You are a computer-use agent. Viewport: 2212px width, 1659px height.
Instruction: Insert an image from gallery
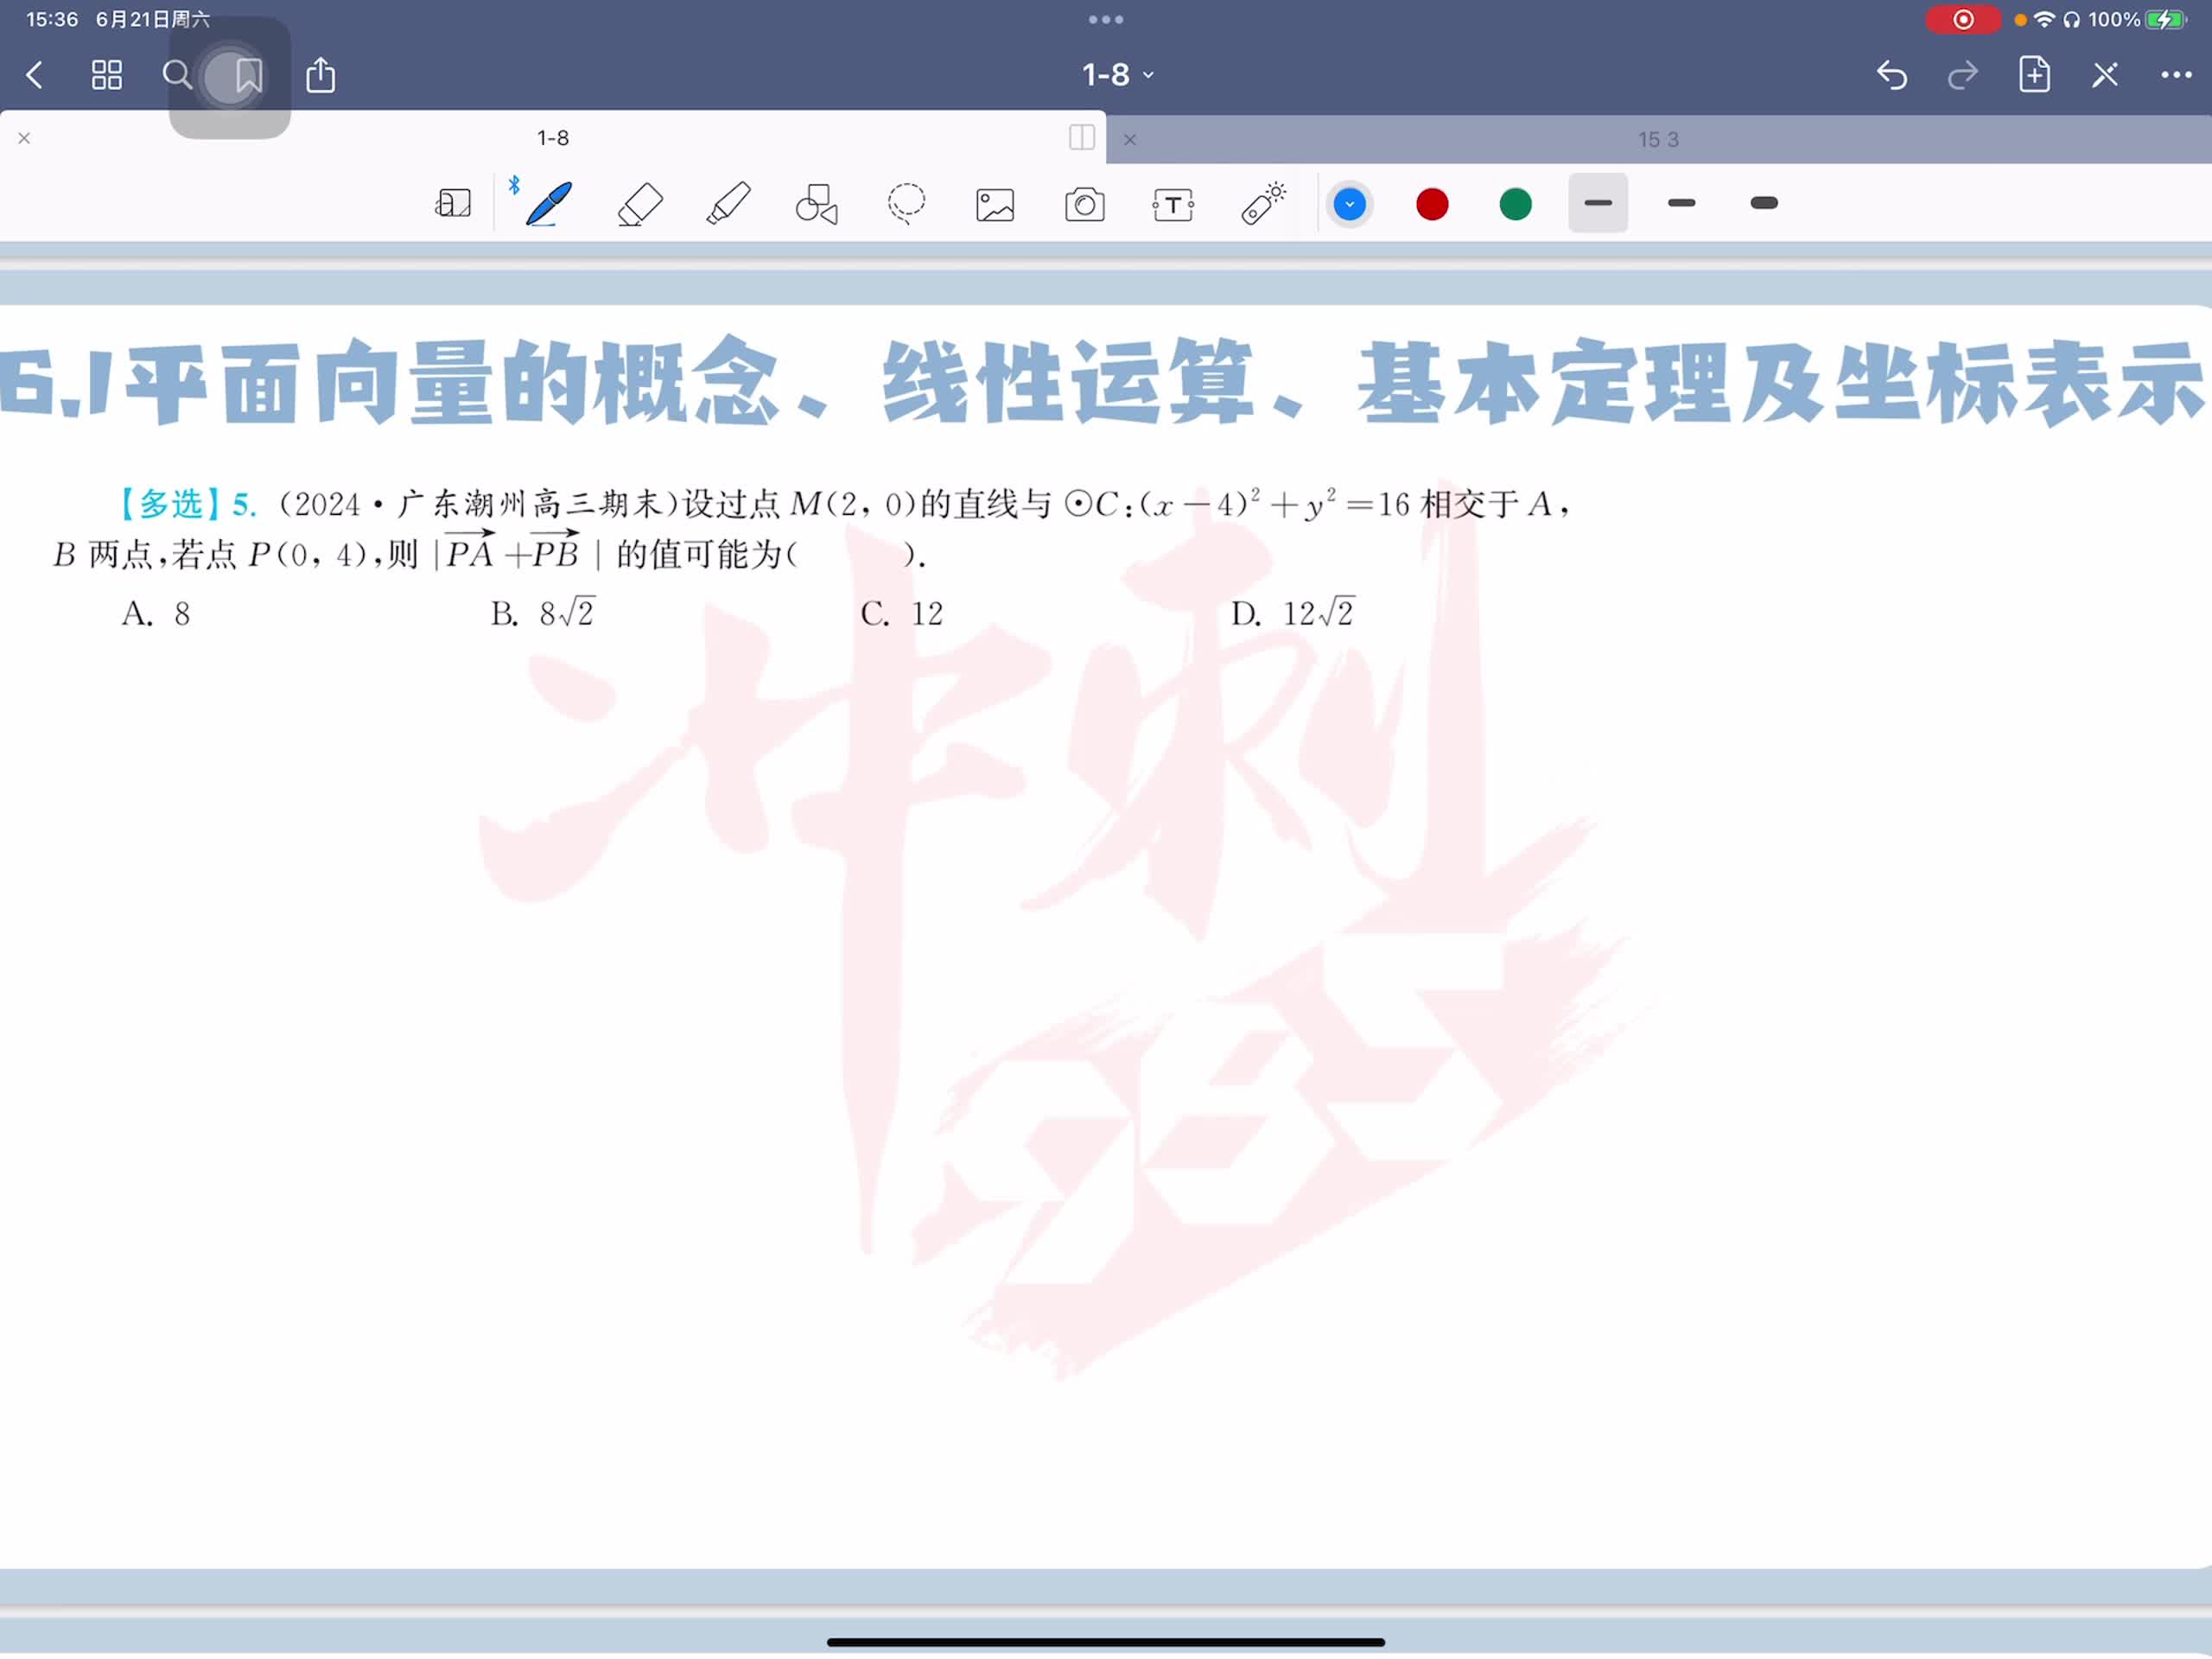pos(995,205)
